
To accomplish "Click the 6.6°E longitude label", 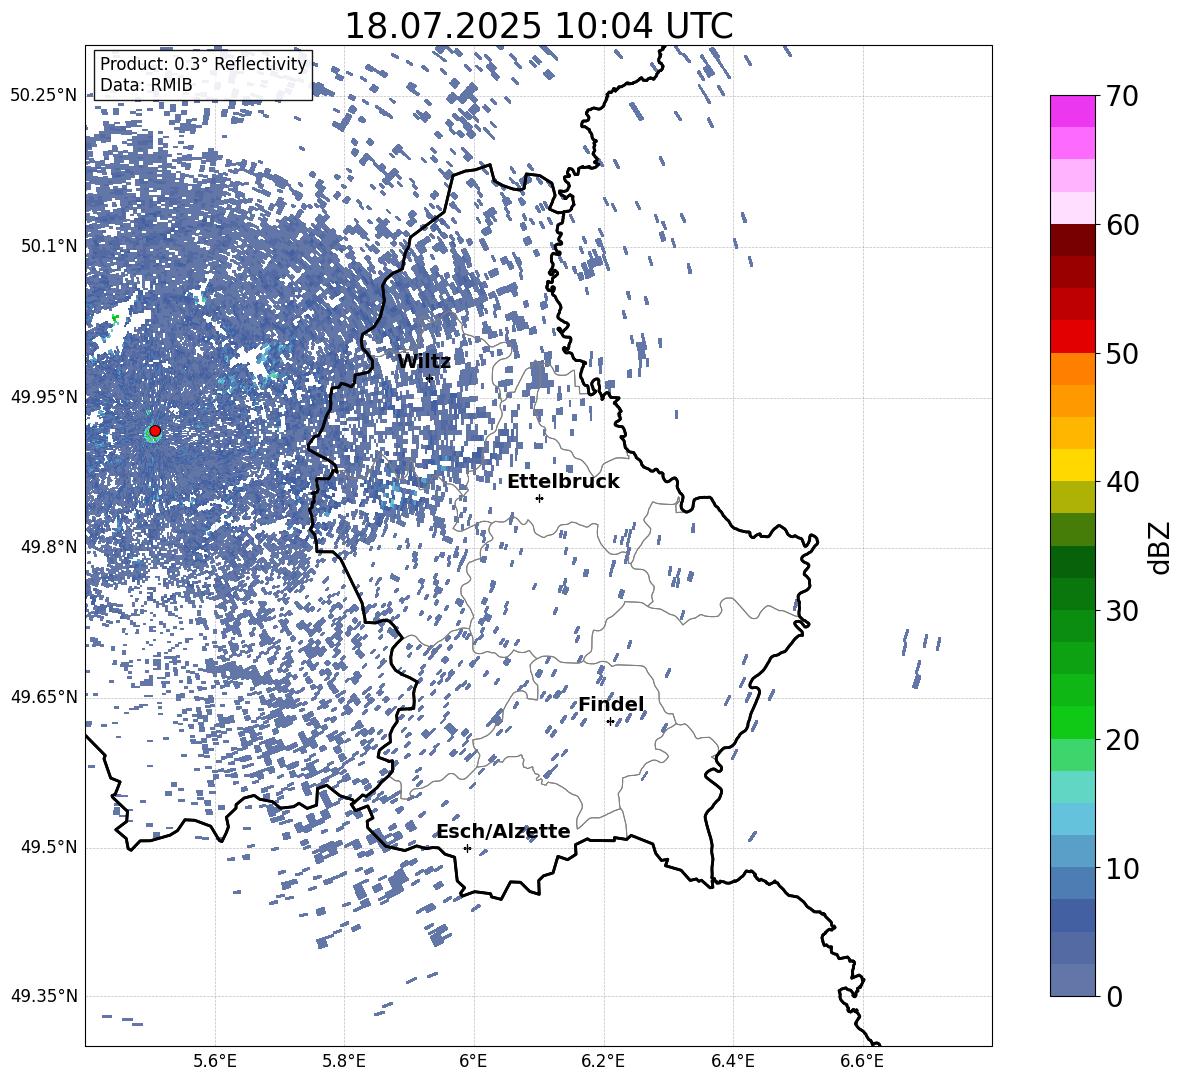I will coord(862,1061).
